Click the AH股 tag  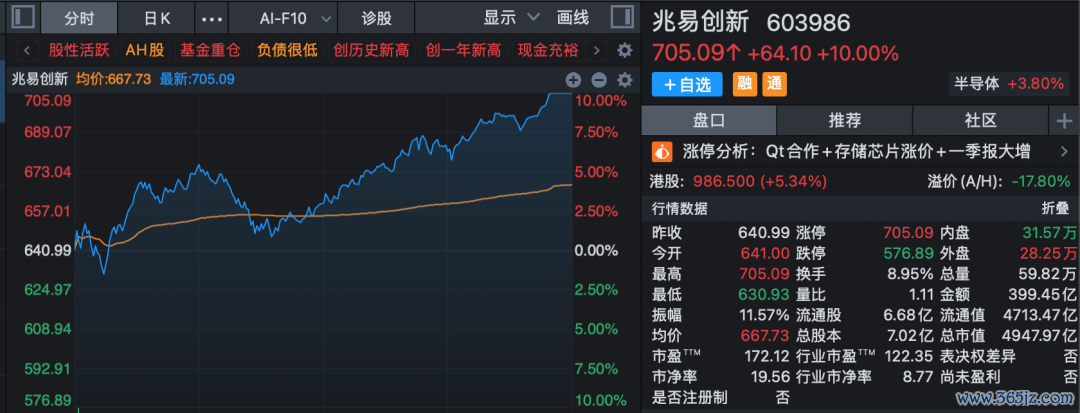145,50
